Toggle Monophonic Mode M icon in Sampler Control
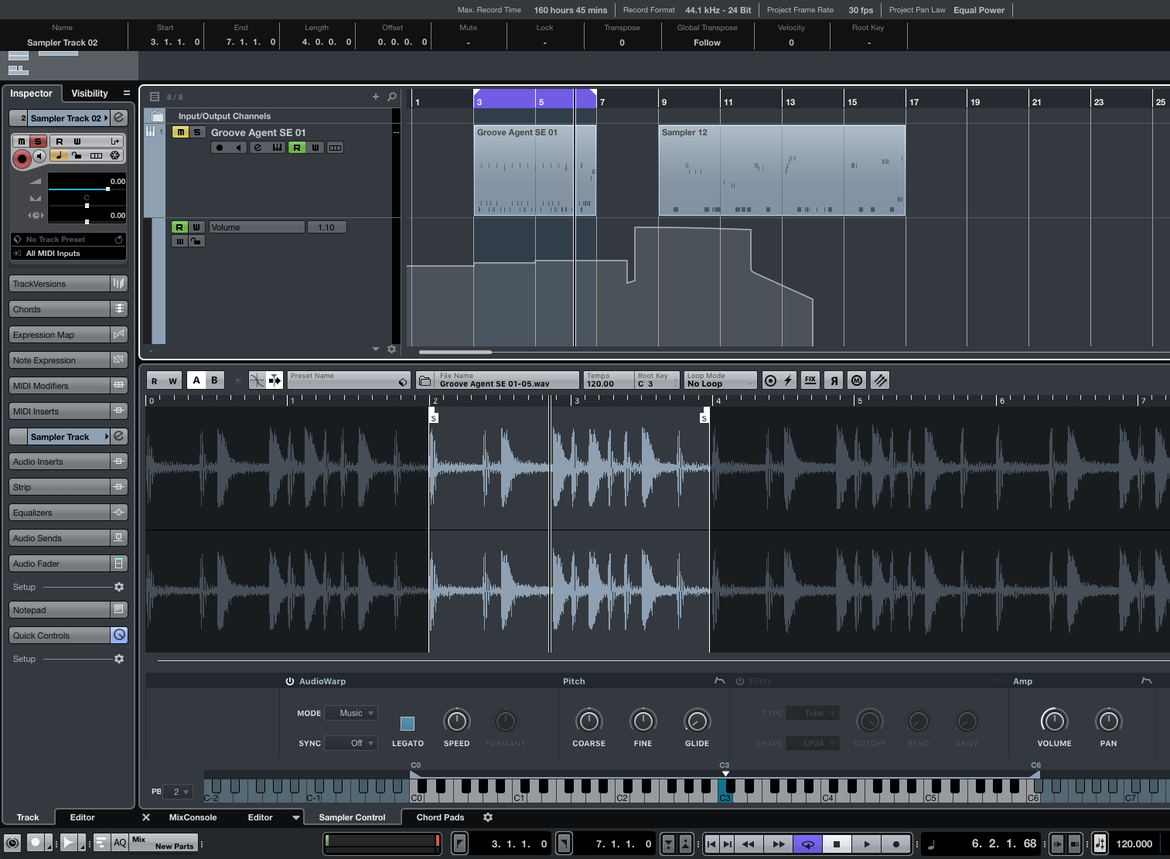This screenshot has height=859, width=1170. (857, 381)
